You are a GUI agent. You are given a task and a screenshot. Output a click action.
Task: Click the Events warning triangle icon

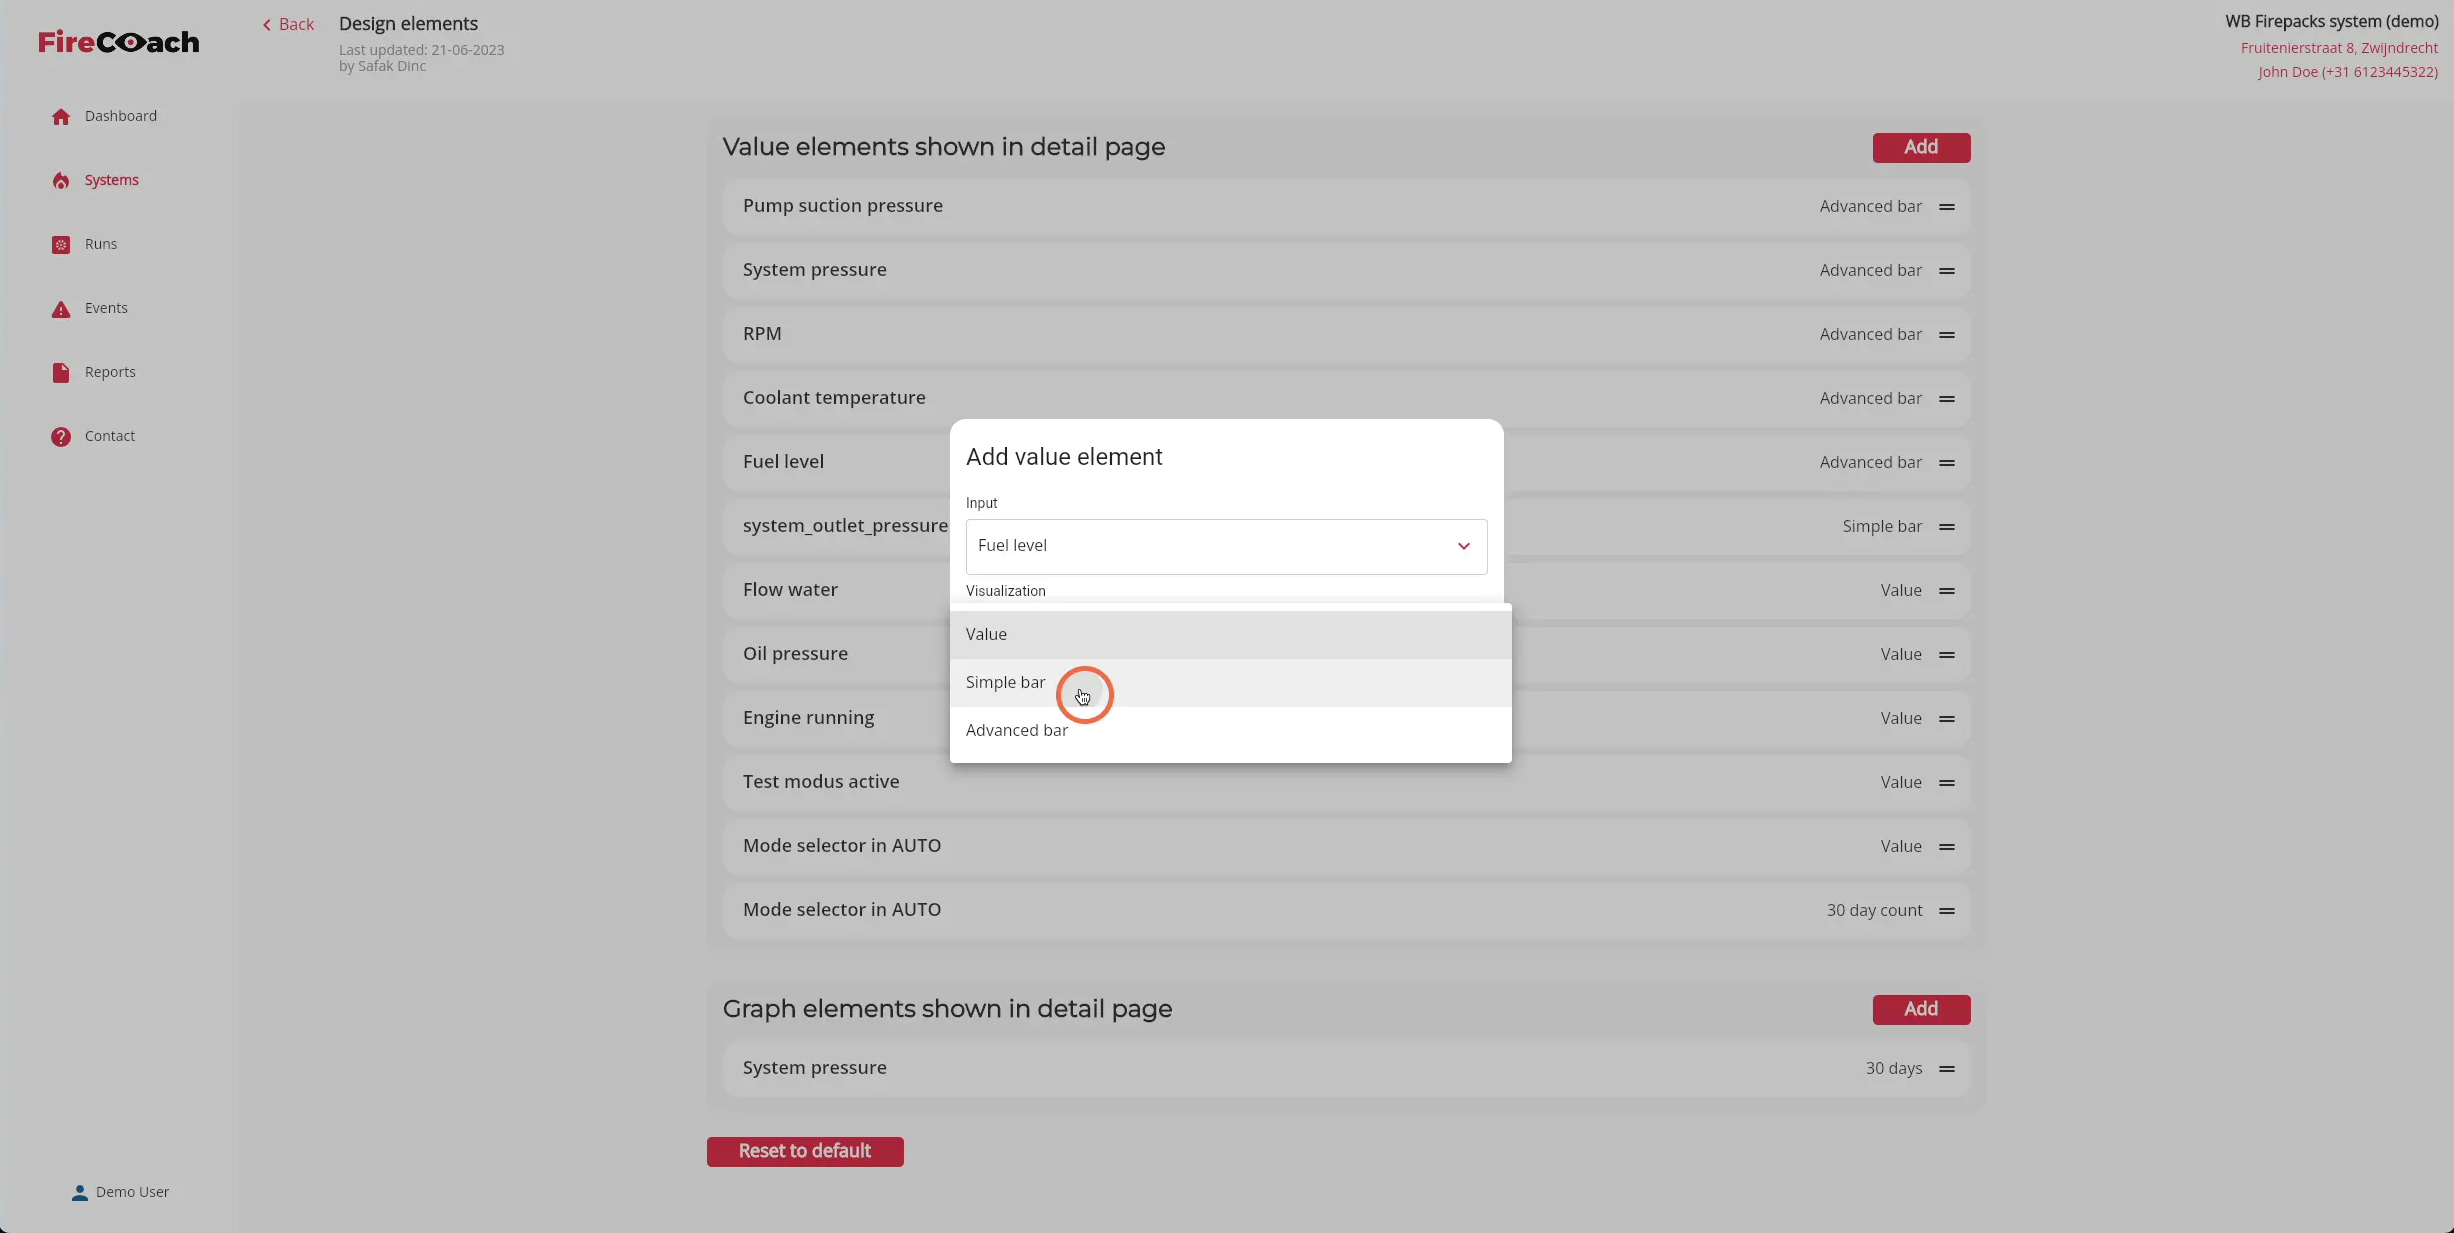pos(61,309)
